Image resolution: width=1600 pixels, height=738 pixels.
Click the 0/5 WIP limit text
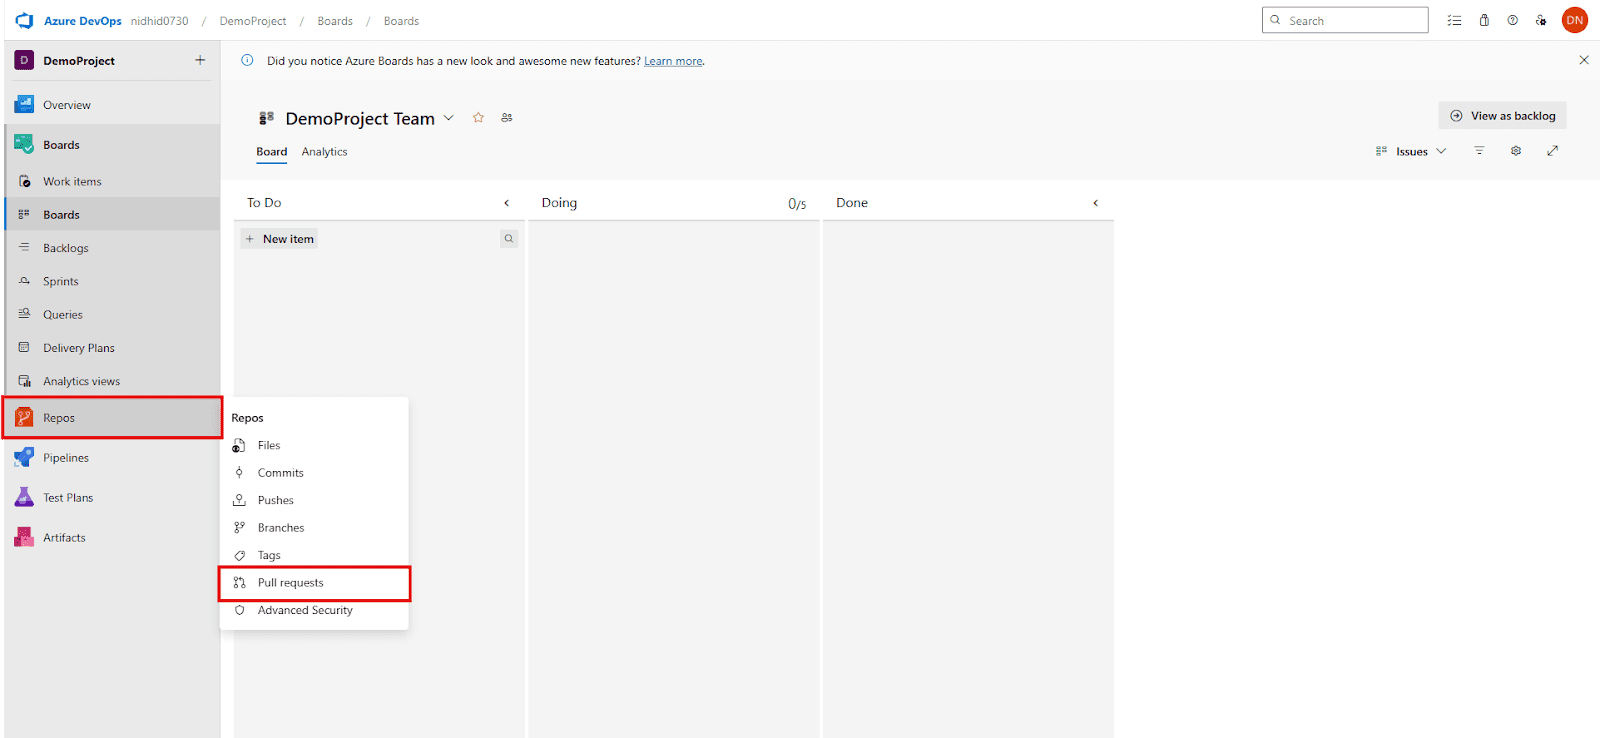pos(797,204)
